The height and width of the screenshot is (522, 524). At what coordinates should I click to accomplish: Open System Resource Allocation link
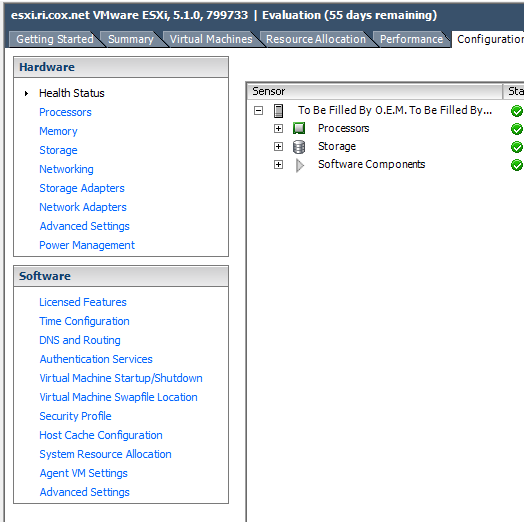pyautogui.click(x=105, y=455)
